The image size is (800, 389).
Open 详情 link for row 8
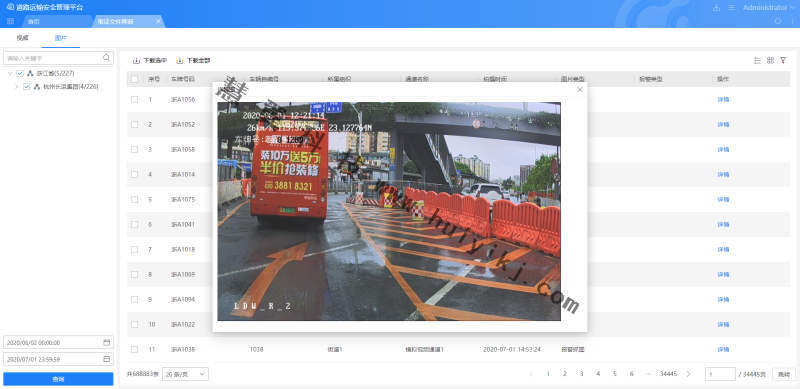723,275
